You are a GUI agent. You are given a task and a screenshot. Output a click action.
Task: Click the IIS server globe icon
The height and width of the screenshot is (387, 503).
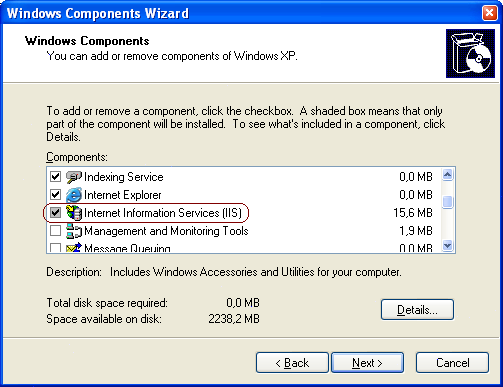(x=74, y=213)
